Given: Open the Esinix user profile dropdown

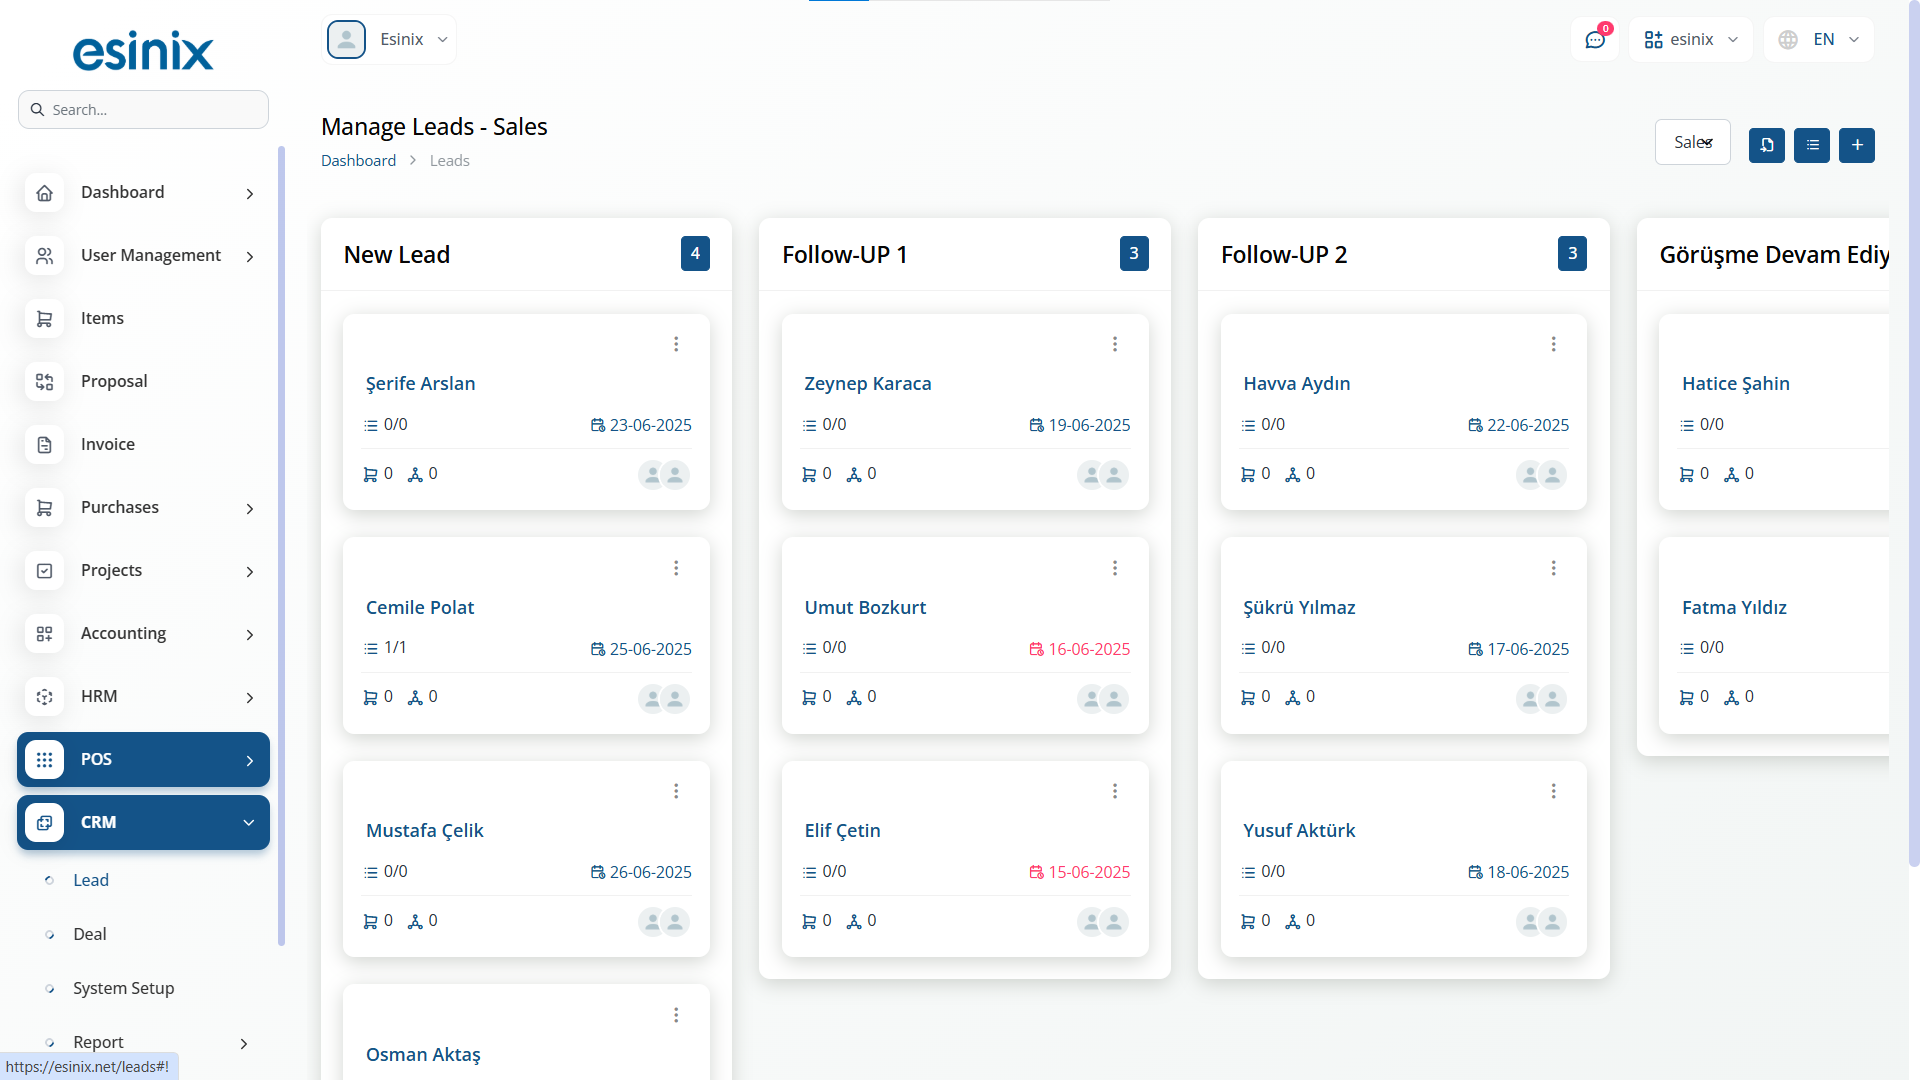Looking at the screenshot, I should pyautogui.click(x=389, y=40).
